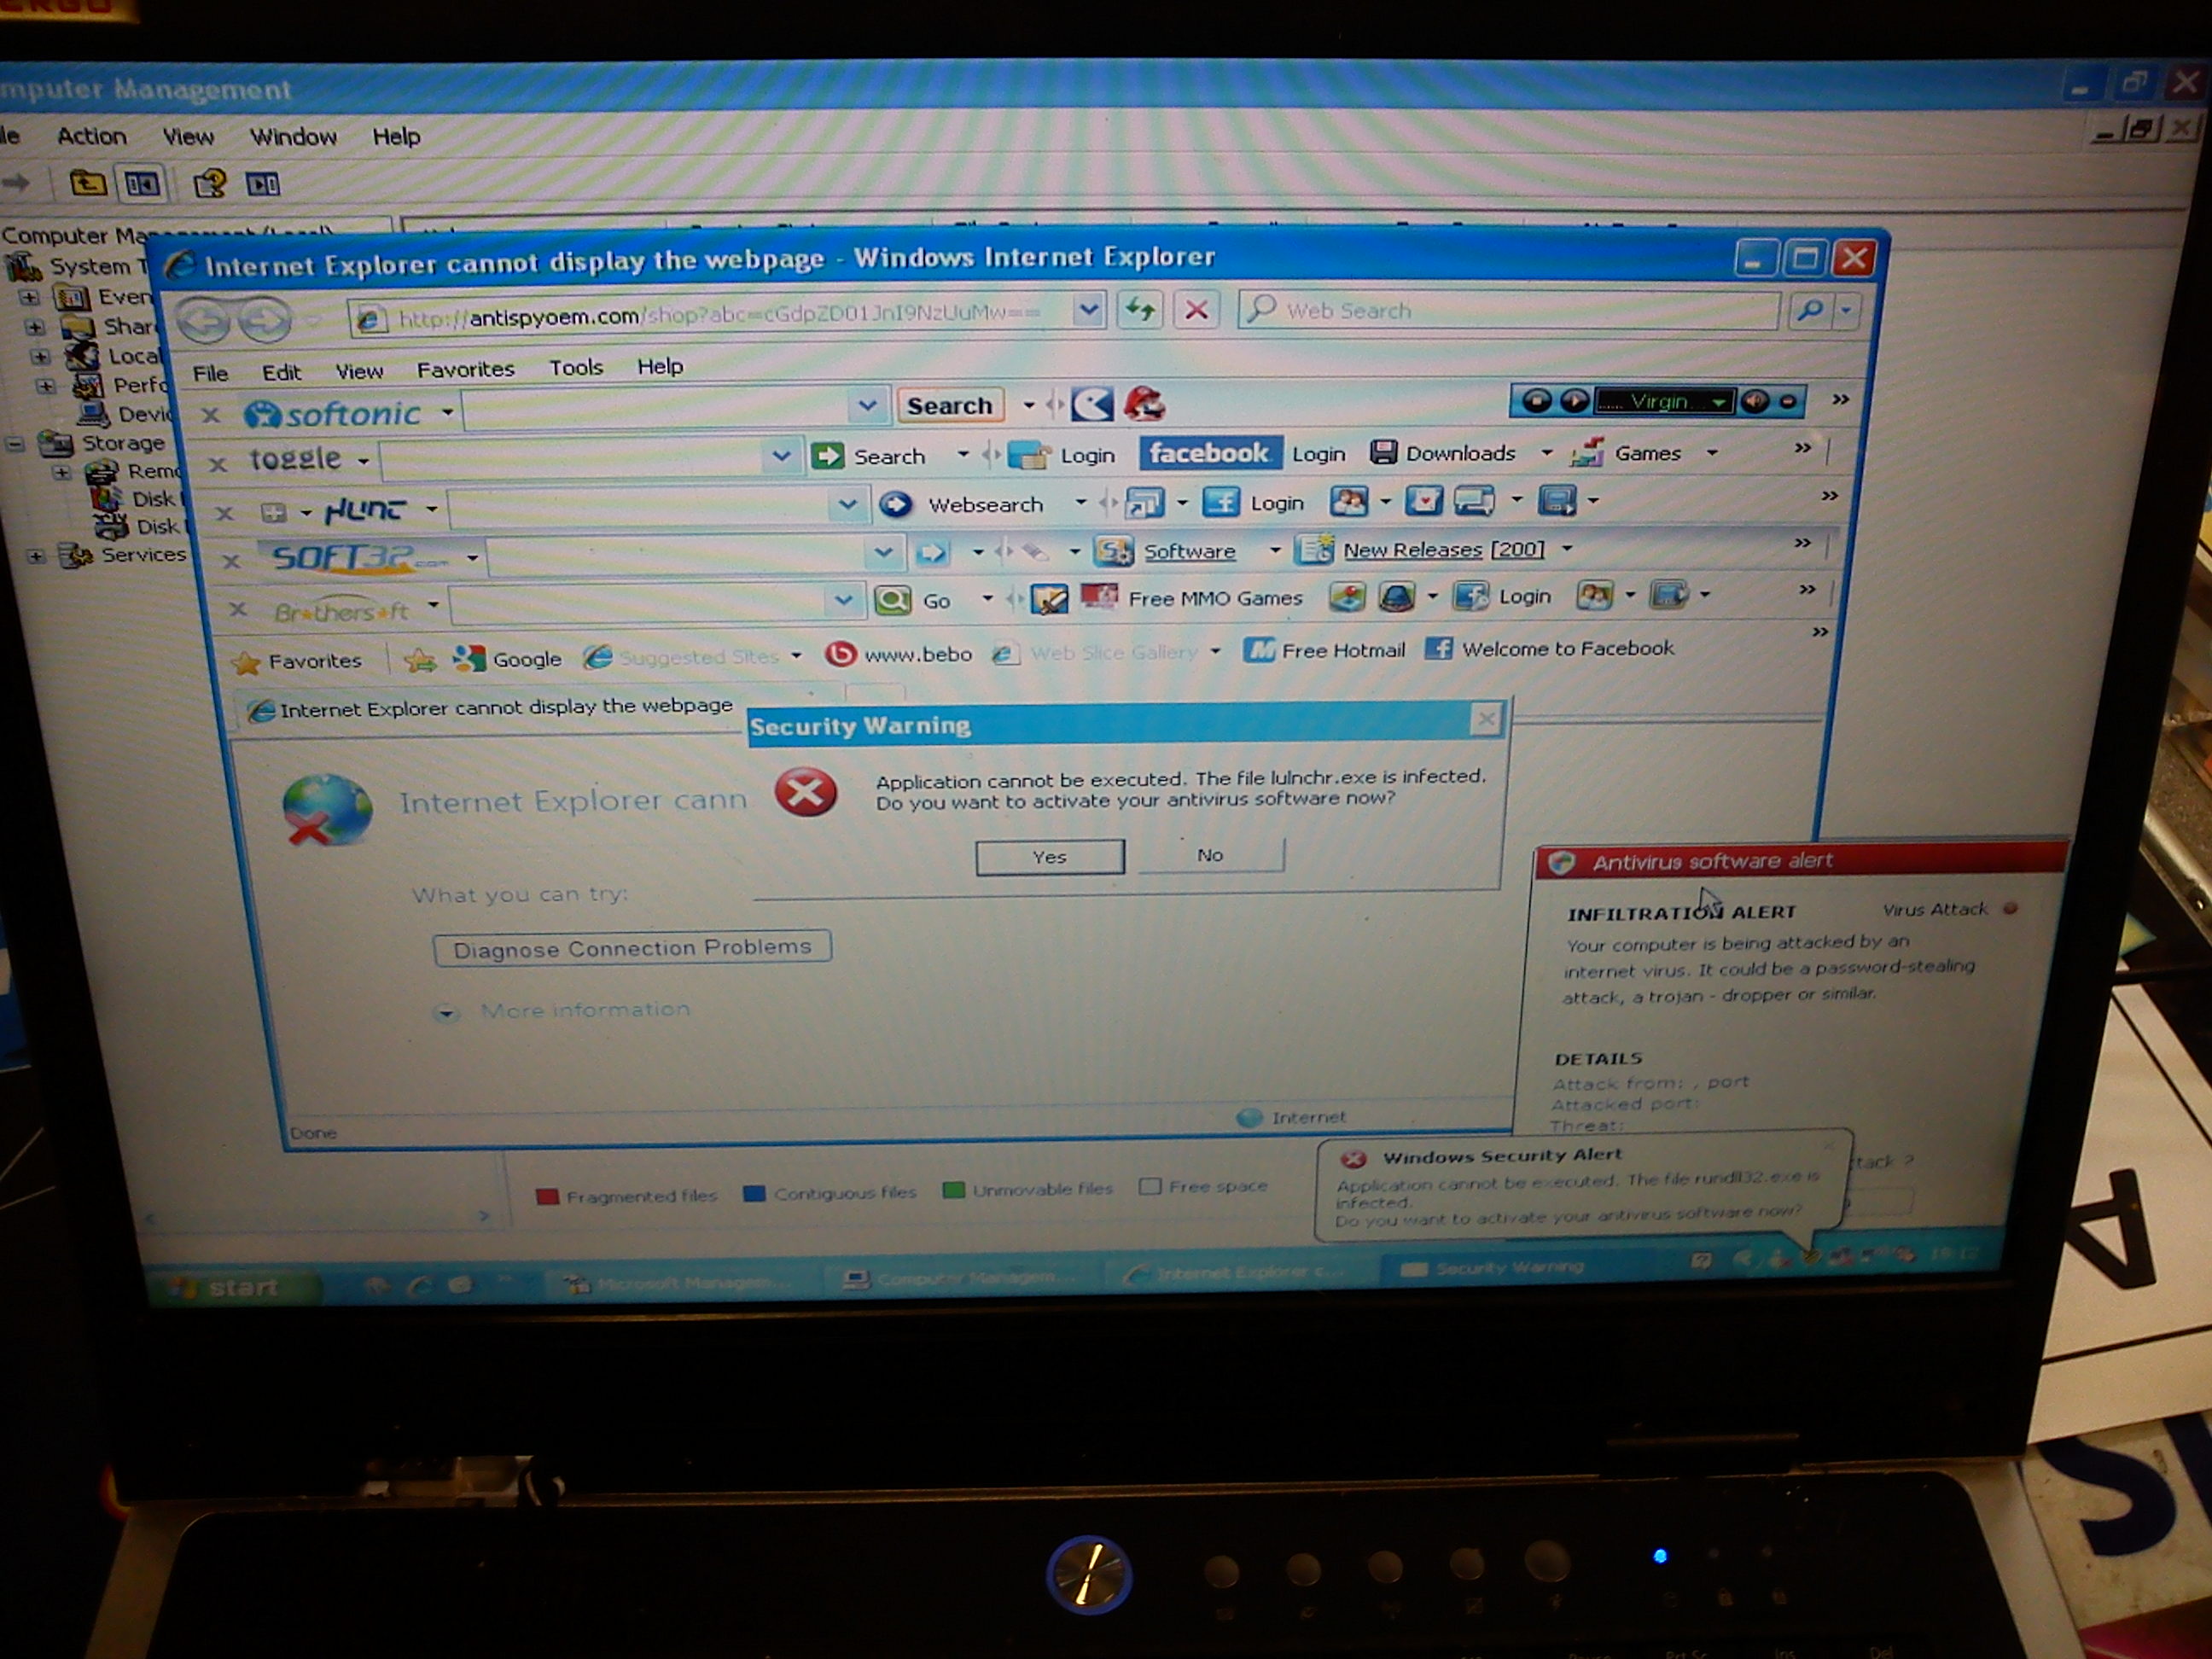
Task: Expand More information section
Action: coord(446,1013)
